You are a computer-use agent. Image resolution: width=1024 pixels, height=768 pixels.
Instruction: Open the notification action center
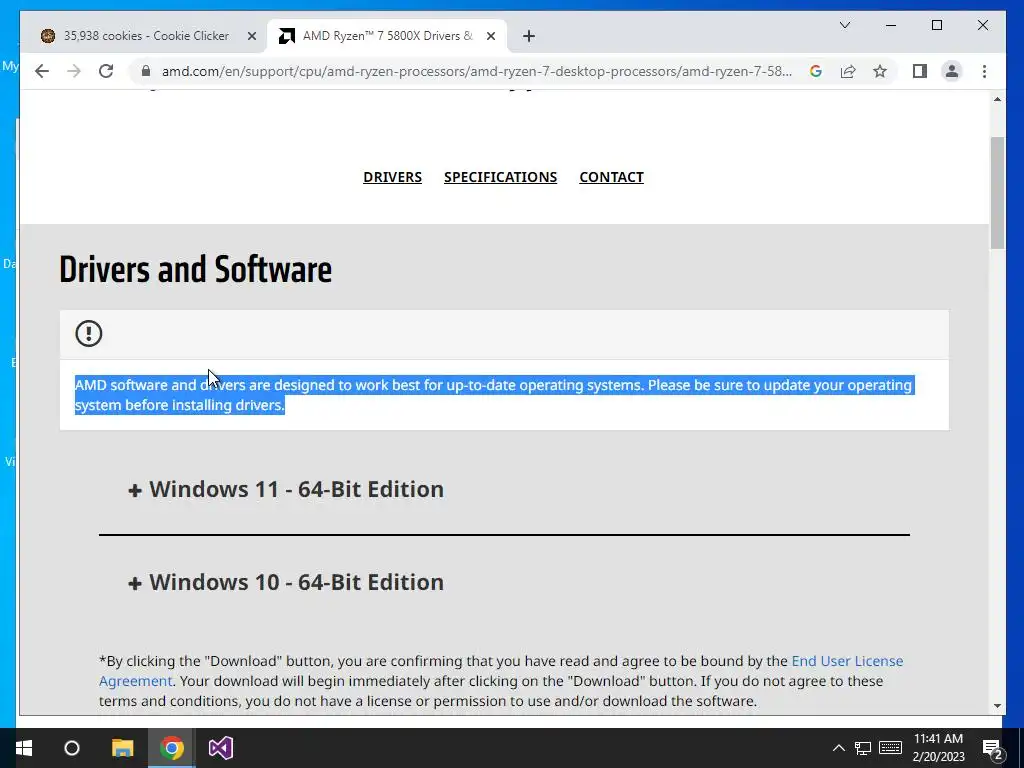(x=992, y=748)
